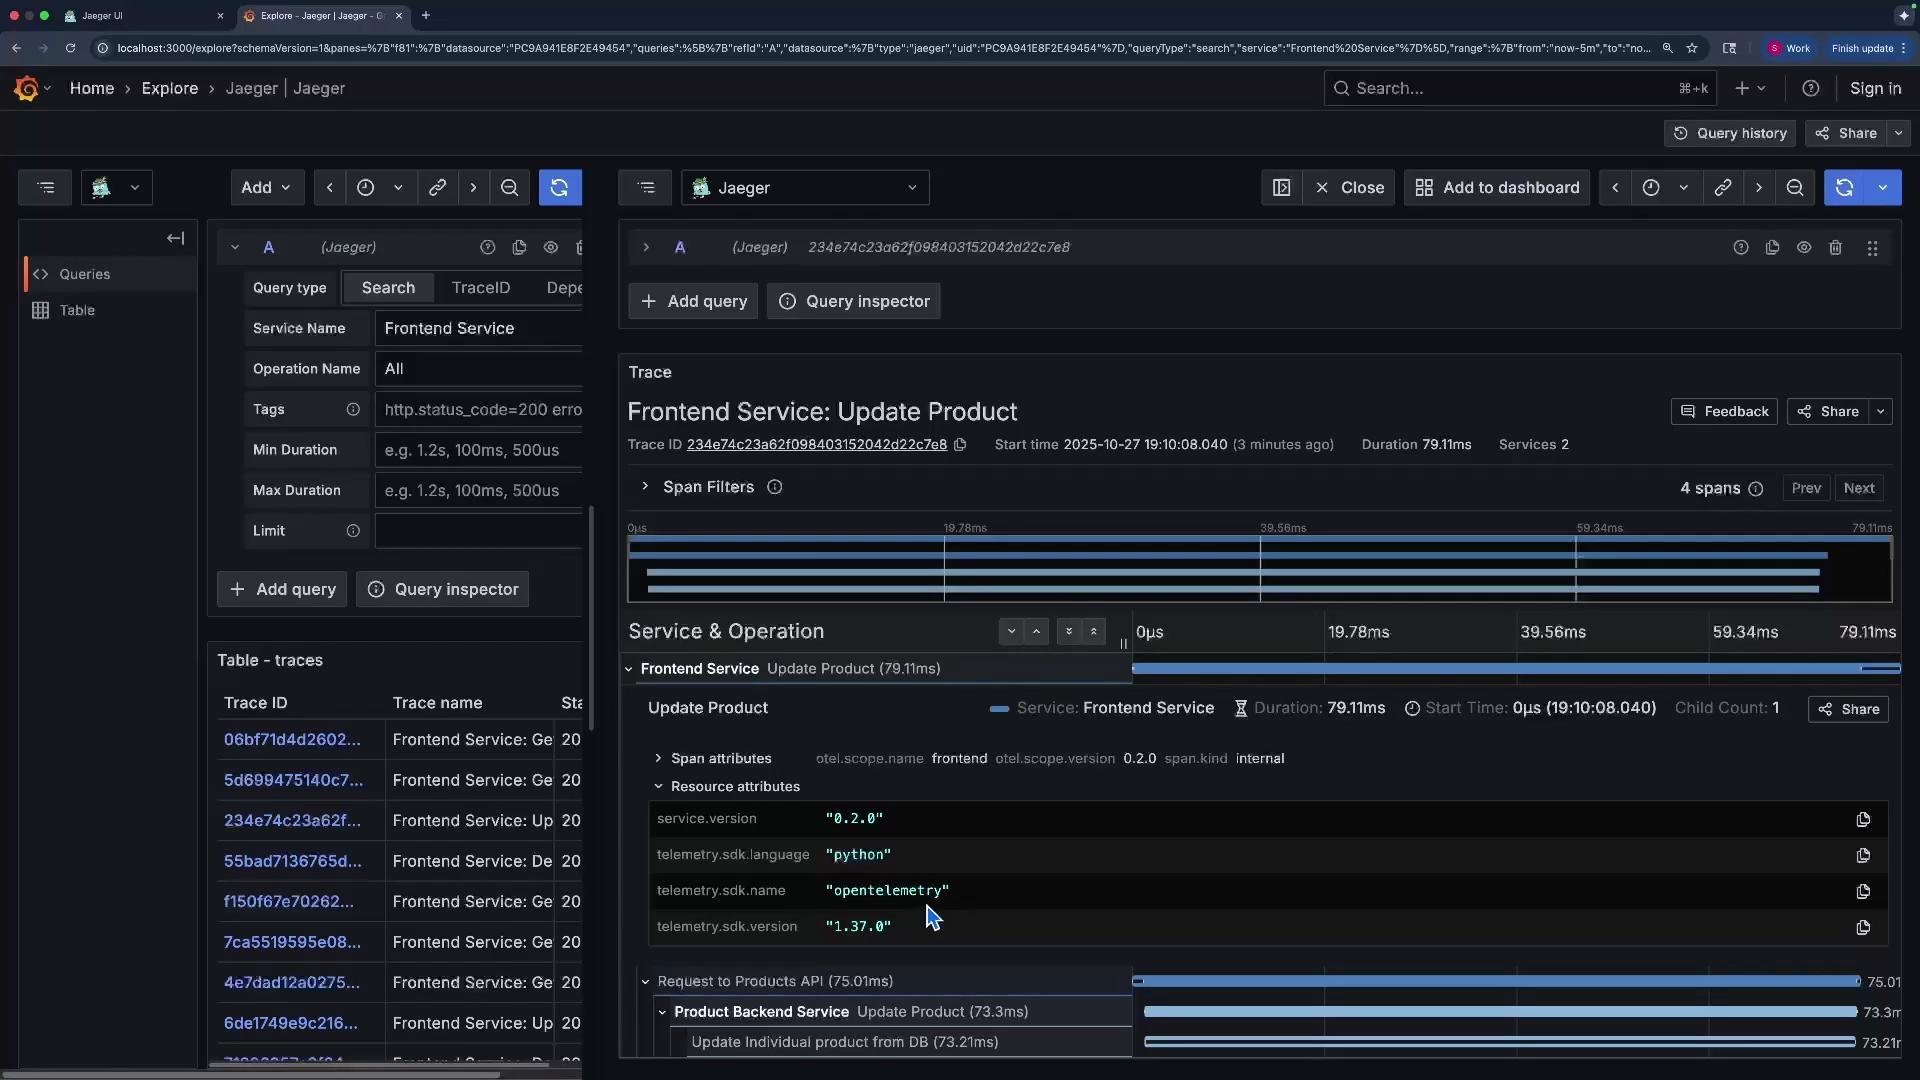Click Tags field info icon
Screen dimensions: 1920x1080
pos(353,409)
